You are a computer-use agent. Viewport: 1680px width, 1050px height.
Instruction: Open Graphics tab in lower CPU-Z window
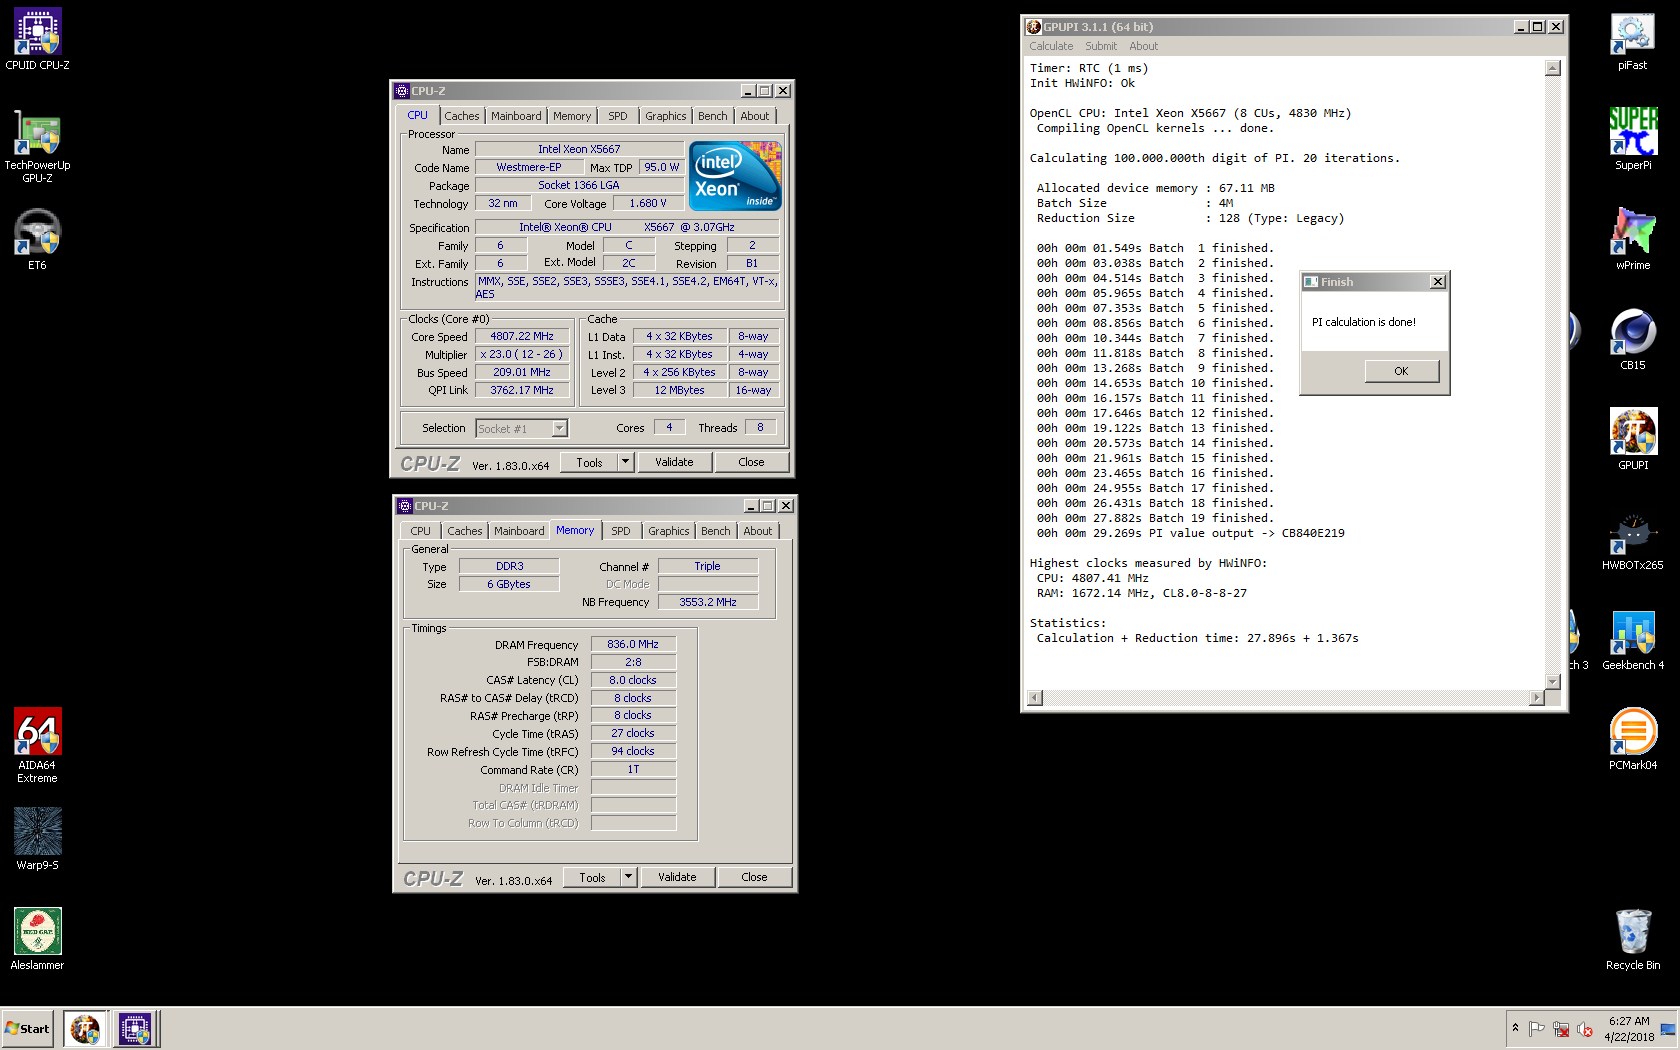(669, 531)
